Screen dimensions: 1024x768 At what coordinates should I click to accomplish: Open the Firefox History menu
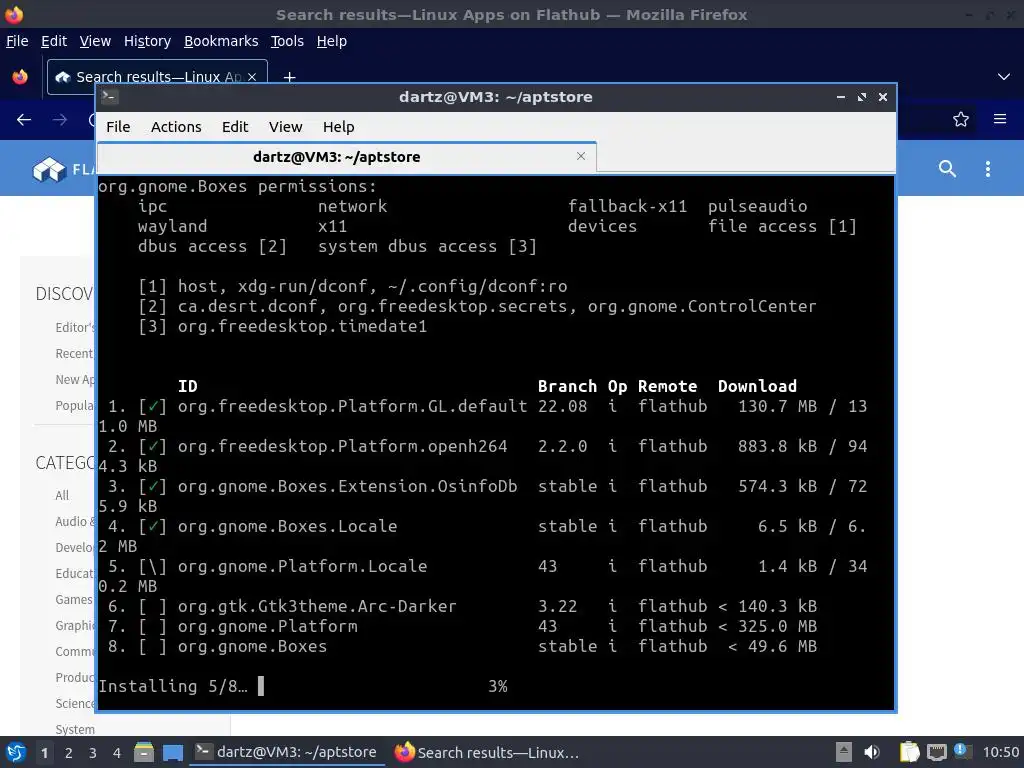[147, 41]
